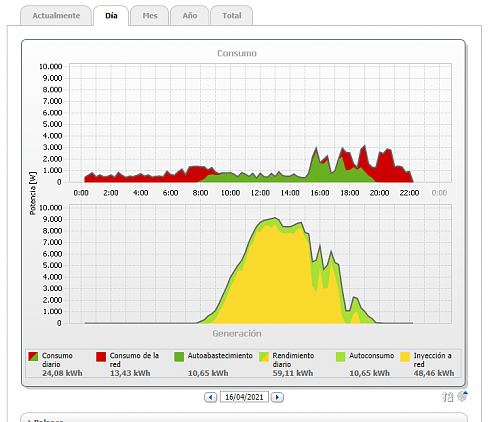The image size is (500, 422).
Task: Click the Inyección a red legend label
Action: [432, 360]
